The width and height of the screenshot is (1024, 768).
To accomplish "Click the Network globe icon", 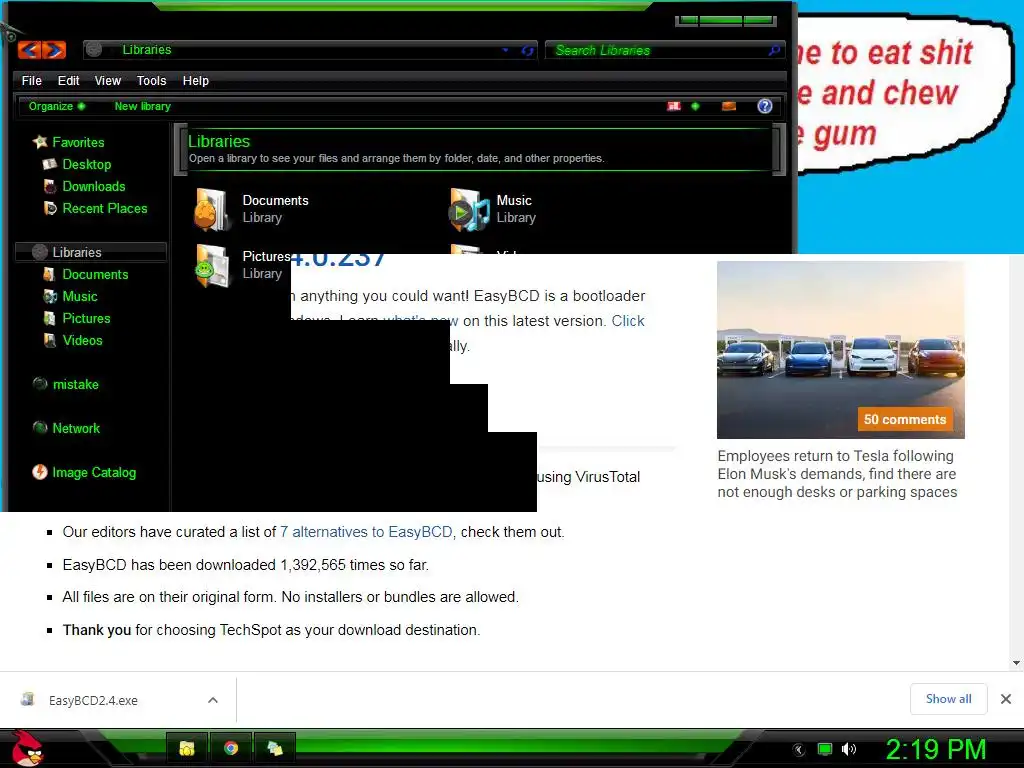I will (x=40, y=428).
